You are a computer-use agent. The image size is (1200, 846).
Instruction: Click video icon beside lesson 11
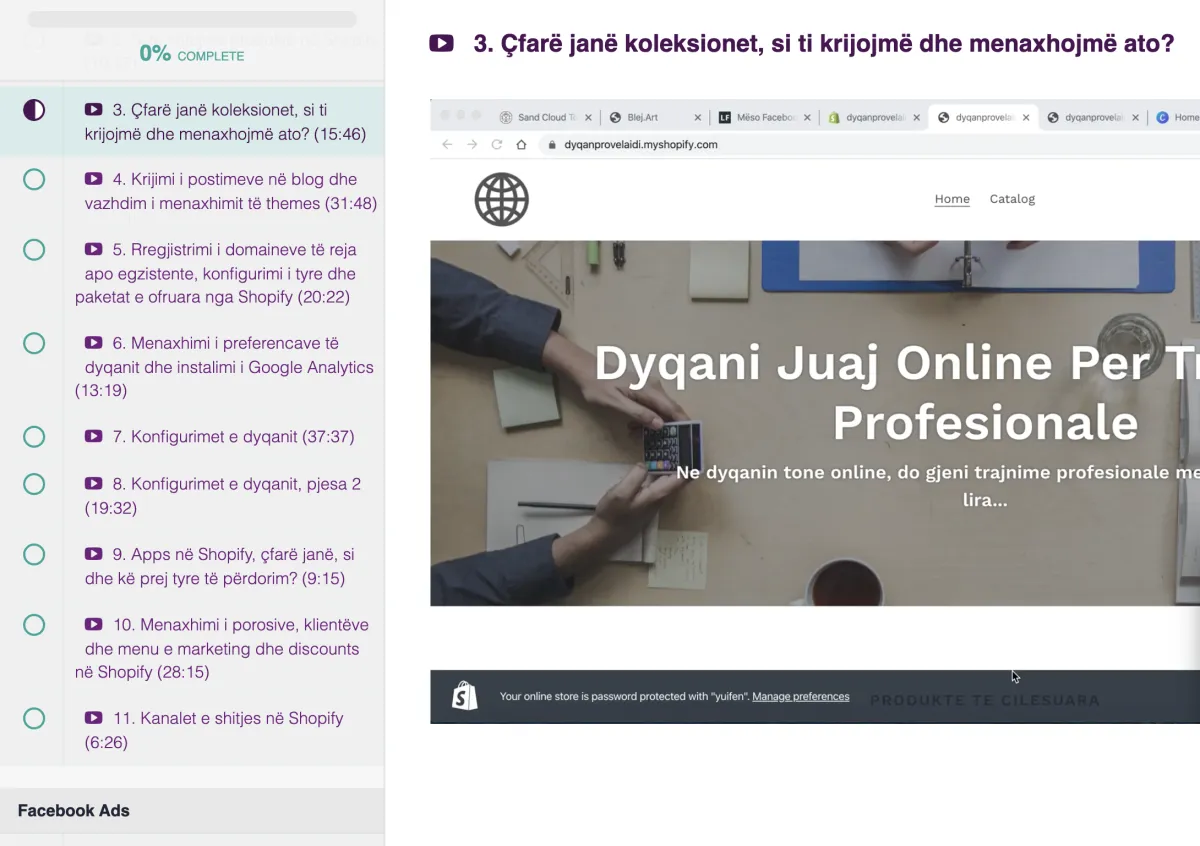93,718
